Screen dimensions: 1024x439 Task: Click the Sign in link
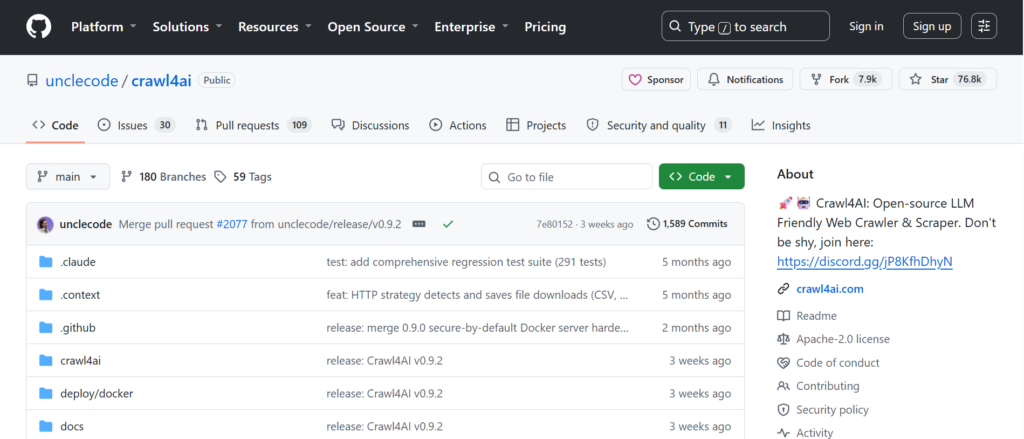tap(866, 27)
